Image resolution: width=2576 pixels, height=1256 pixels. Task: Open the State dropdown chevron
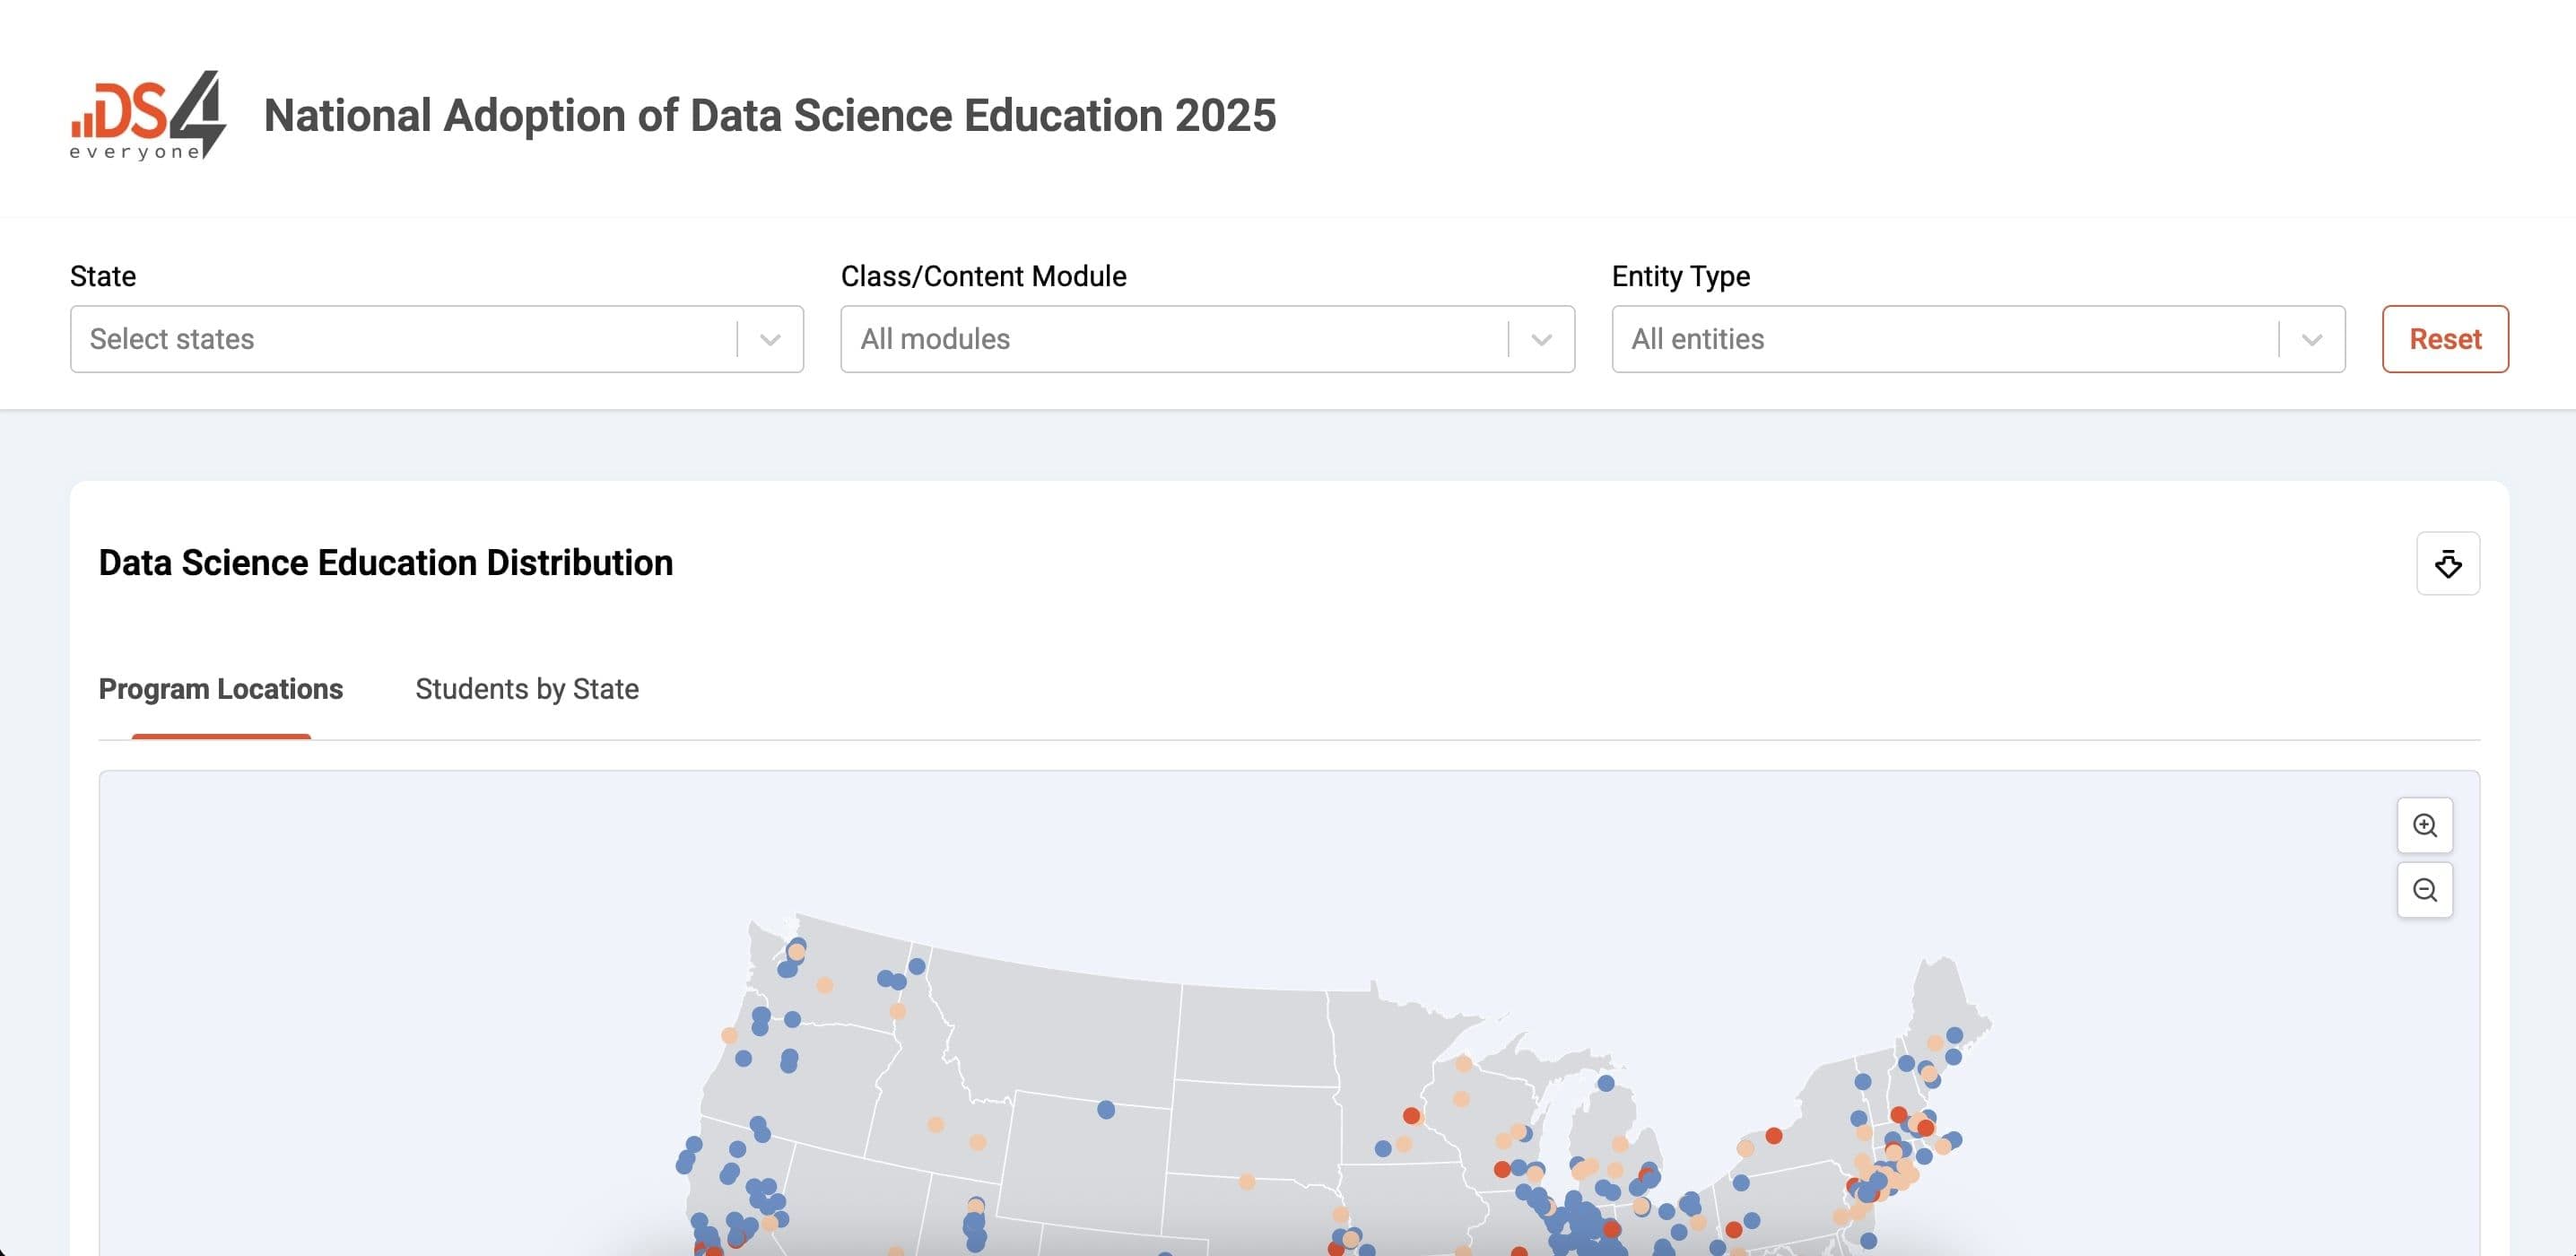pyautogui.click(x=770, y=340)
